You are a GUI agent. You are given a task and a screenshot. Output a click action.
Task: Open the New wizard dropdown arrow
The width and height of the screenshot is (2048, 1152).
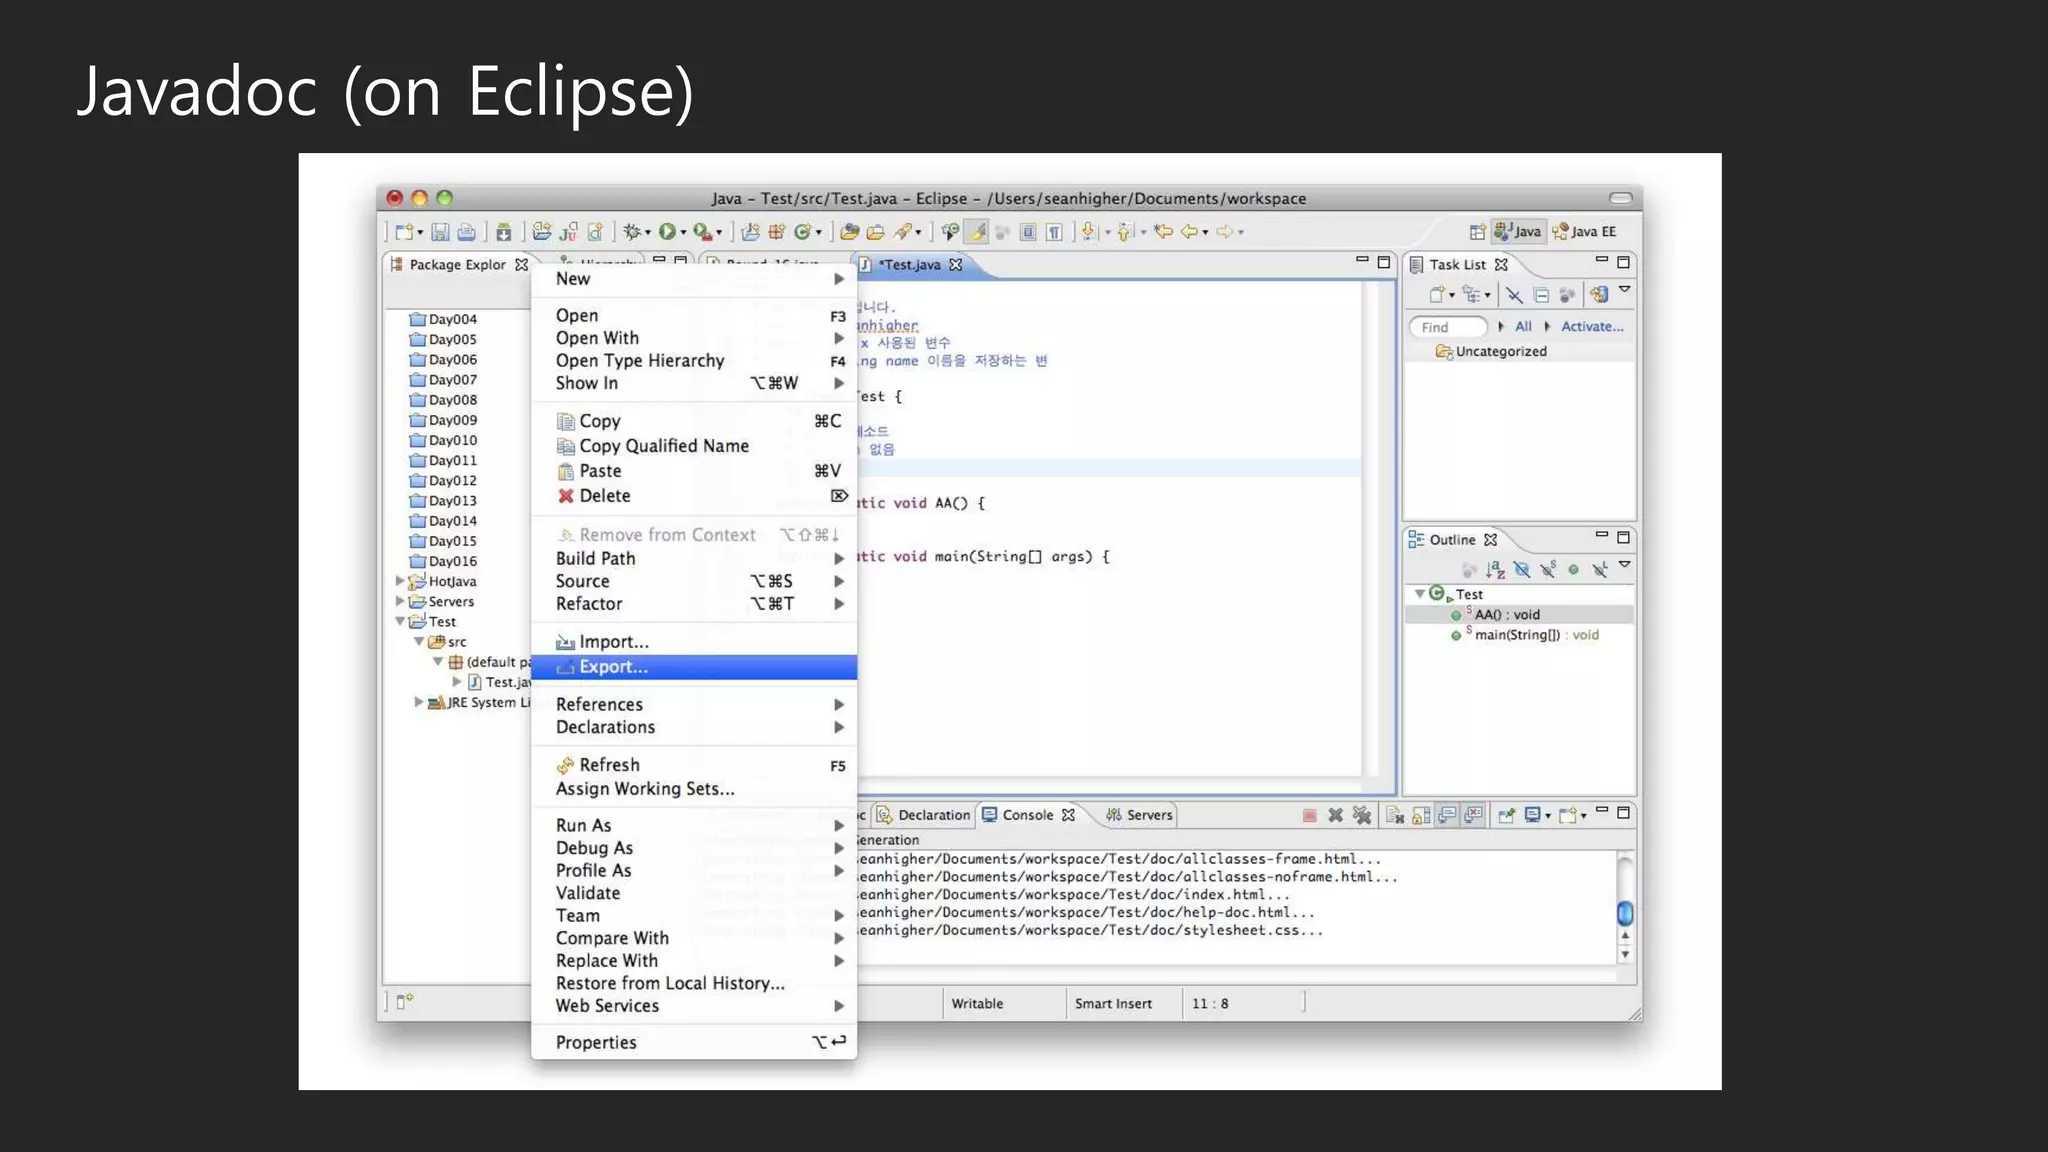(420, 233)
